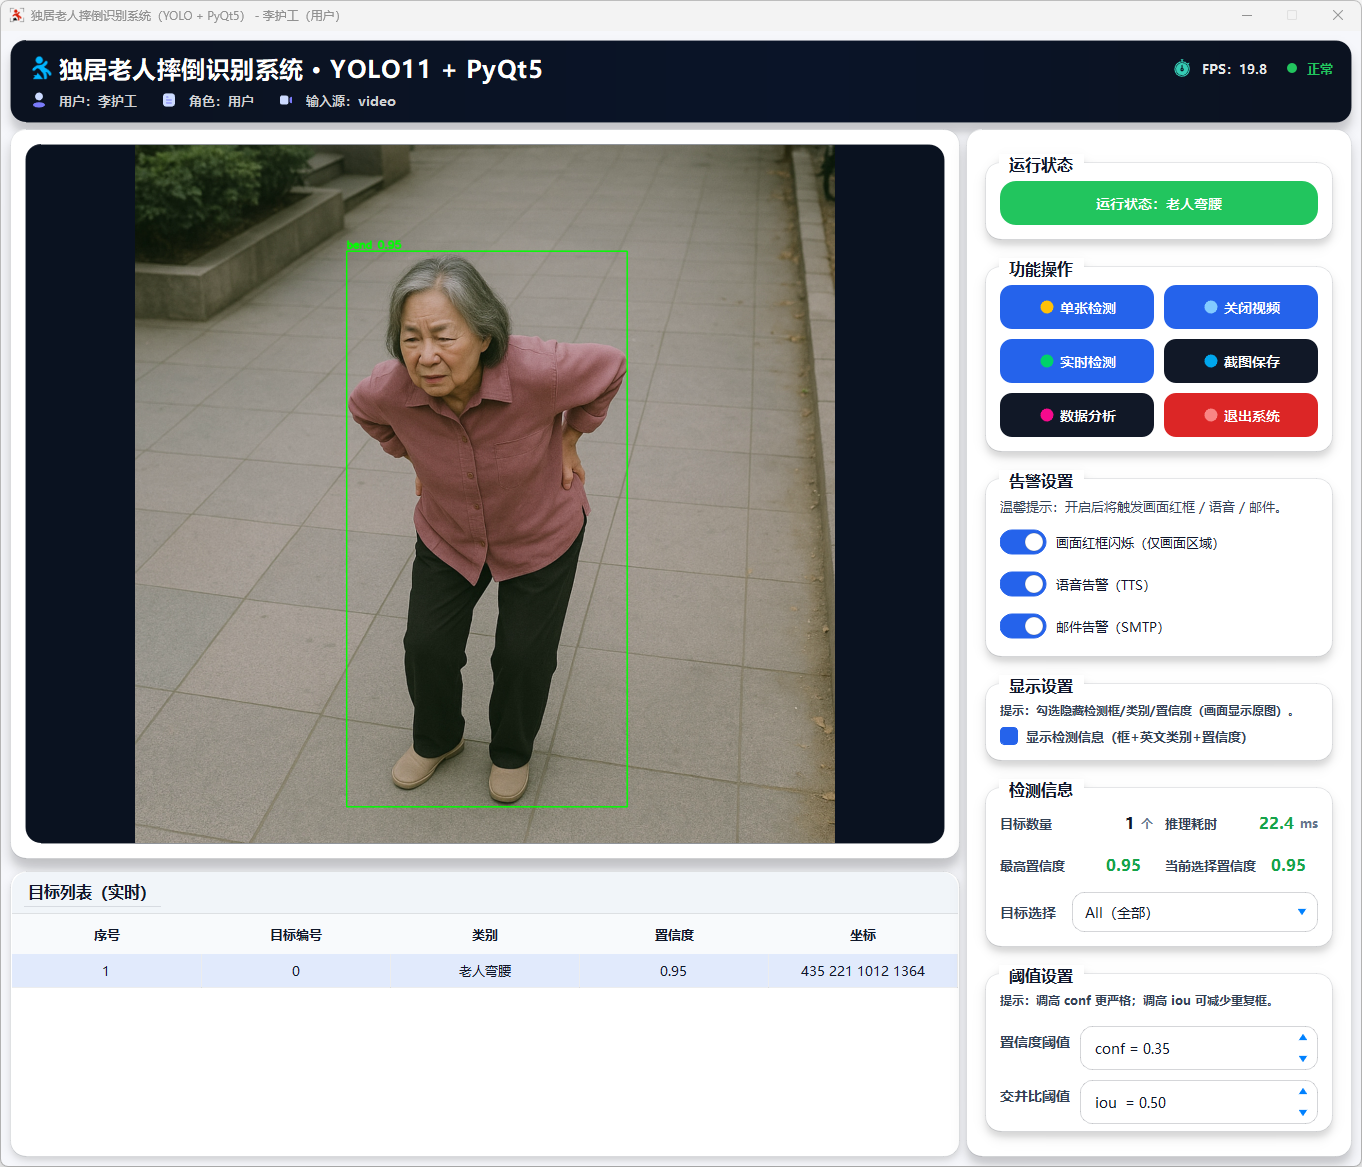The width and height of the screenshot is (1362, 1167).
Task: Click the 类别 column header in table
Action: coord(485,935)
